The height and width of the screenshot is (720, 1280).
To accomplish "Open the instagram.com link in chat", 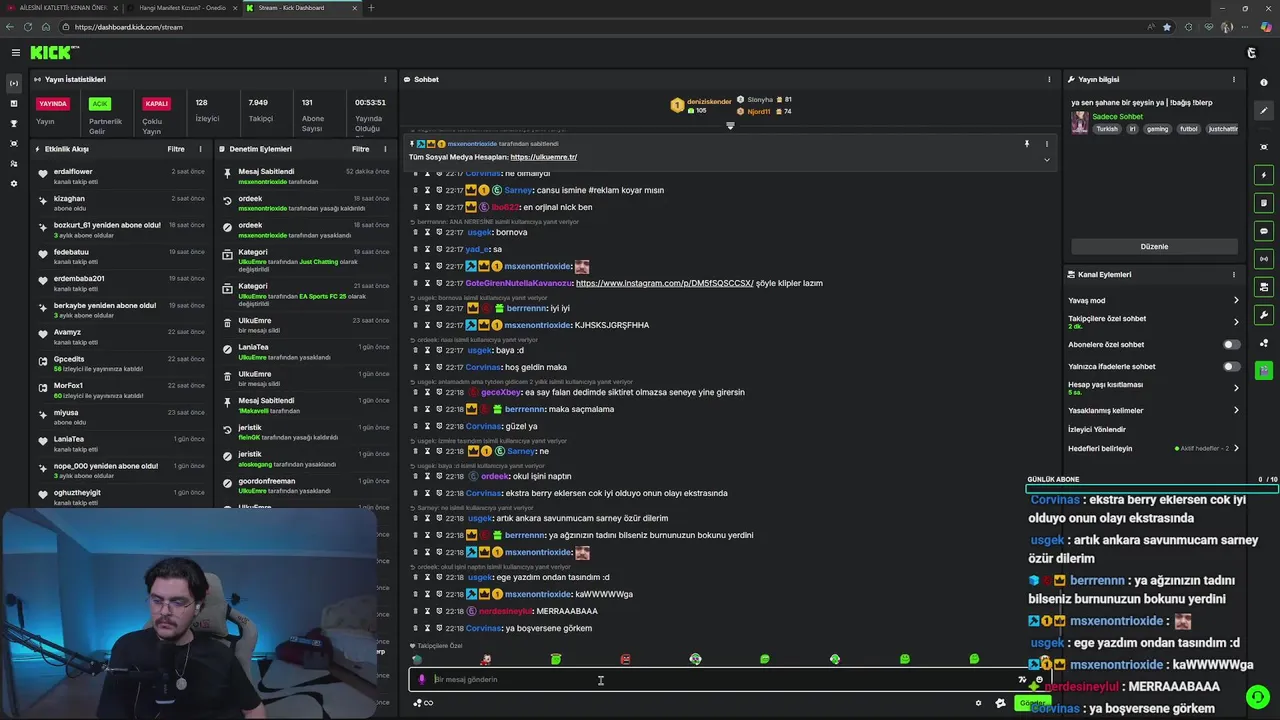I will (664, 283).
